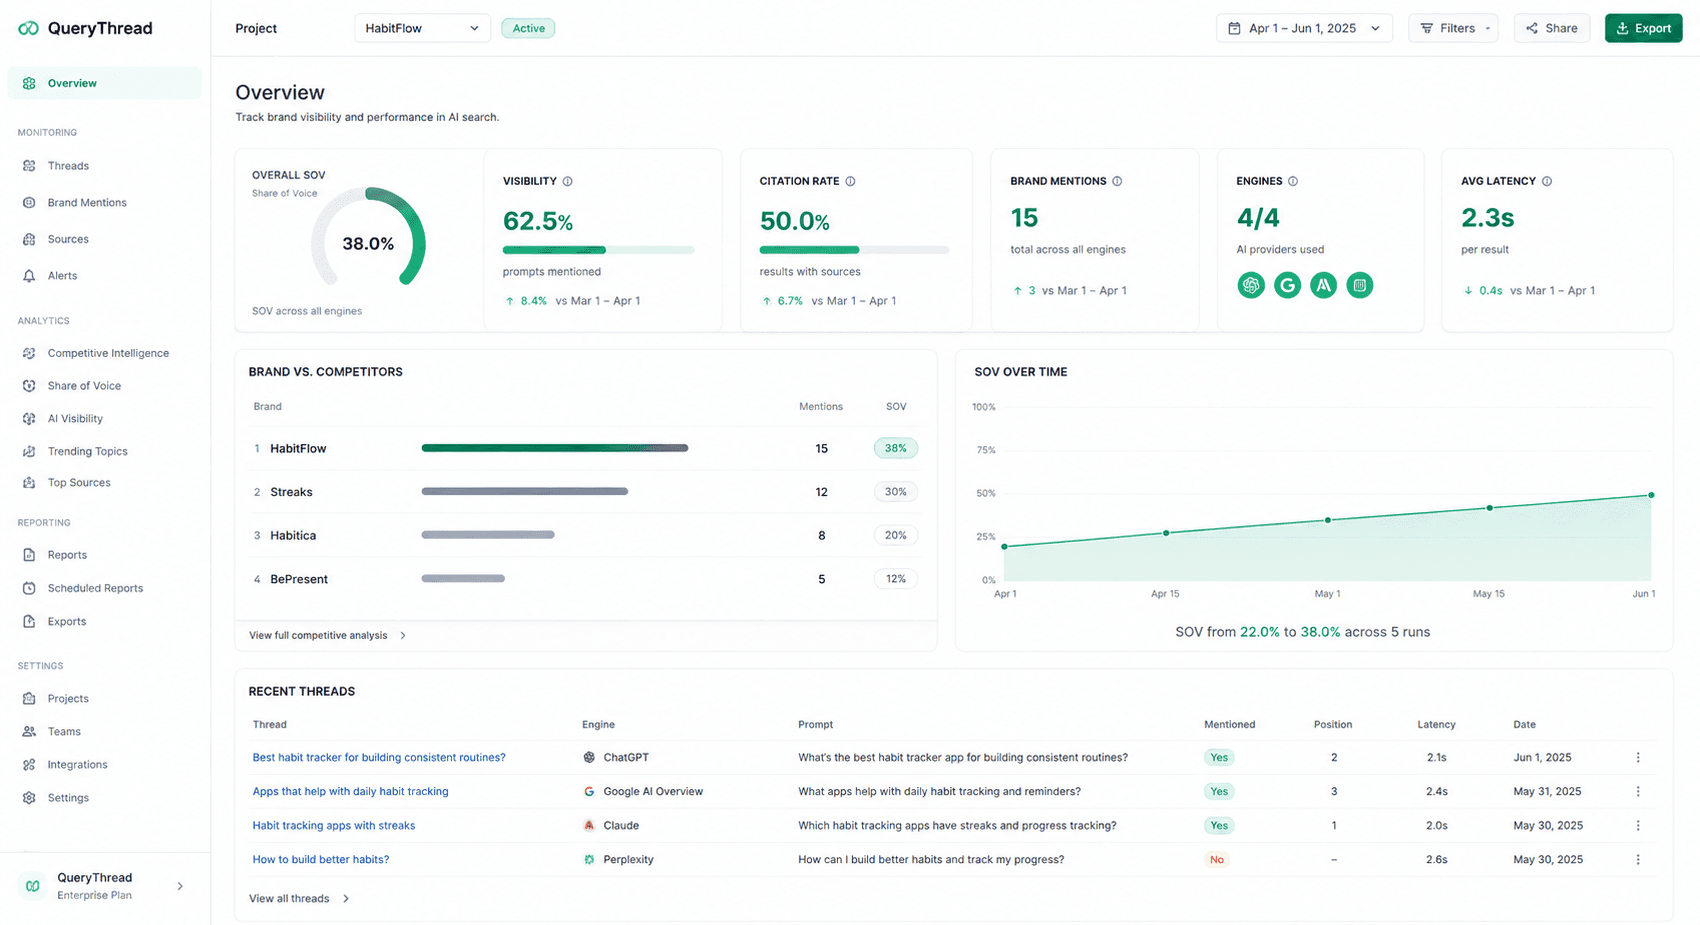Click the 'No' mentioned badge for Perplexity thread
This screenshot has width=1700, height=925.
tap(1217, 860)
